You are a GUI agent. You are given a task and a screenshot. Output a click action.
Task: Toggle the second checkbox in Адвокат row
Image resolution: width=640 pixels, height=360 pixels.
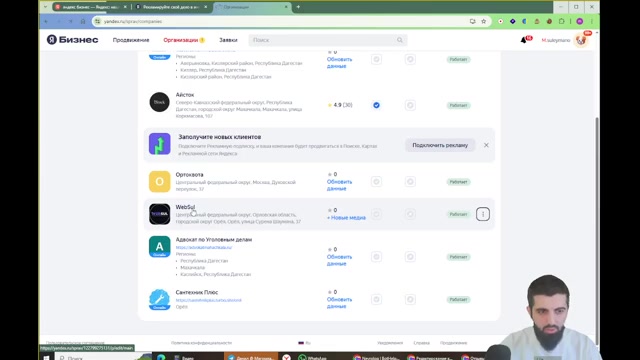pos(410,257)
